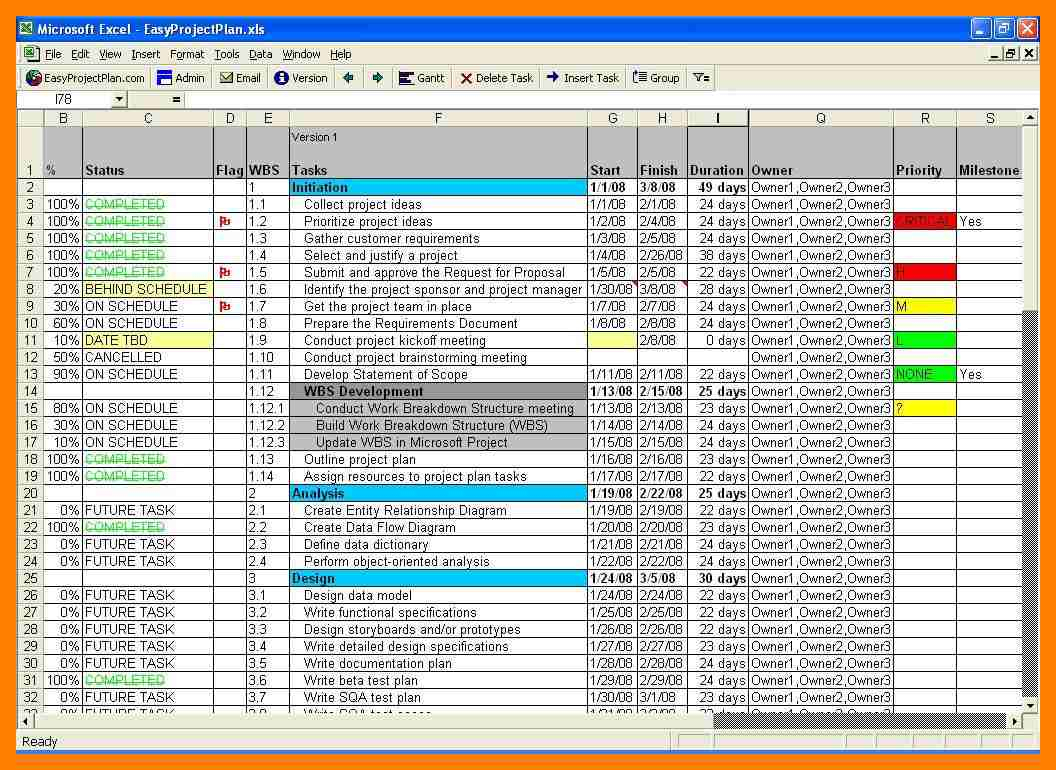This screenshot has height=770, width=1056.
Task: Open the Tools menu
Action: (x=226, y=54)
